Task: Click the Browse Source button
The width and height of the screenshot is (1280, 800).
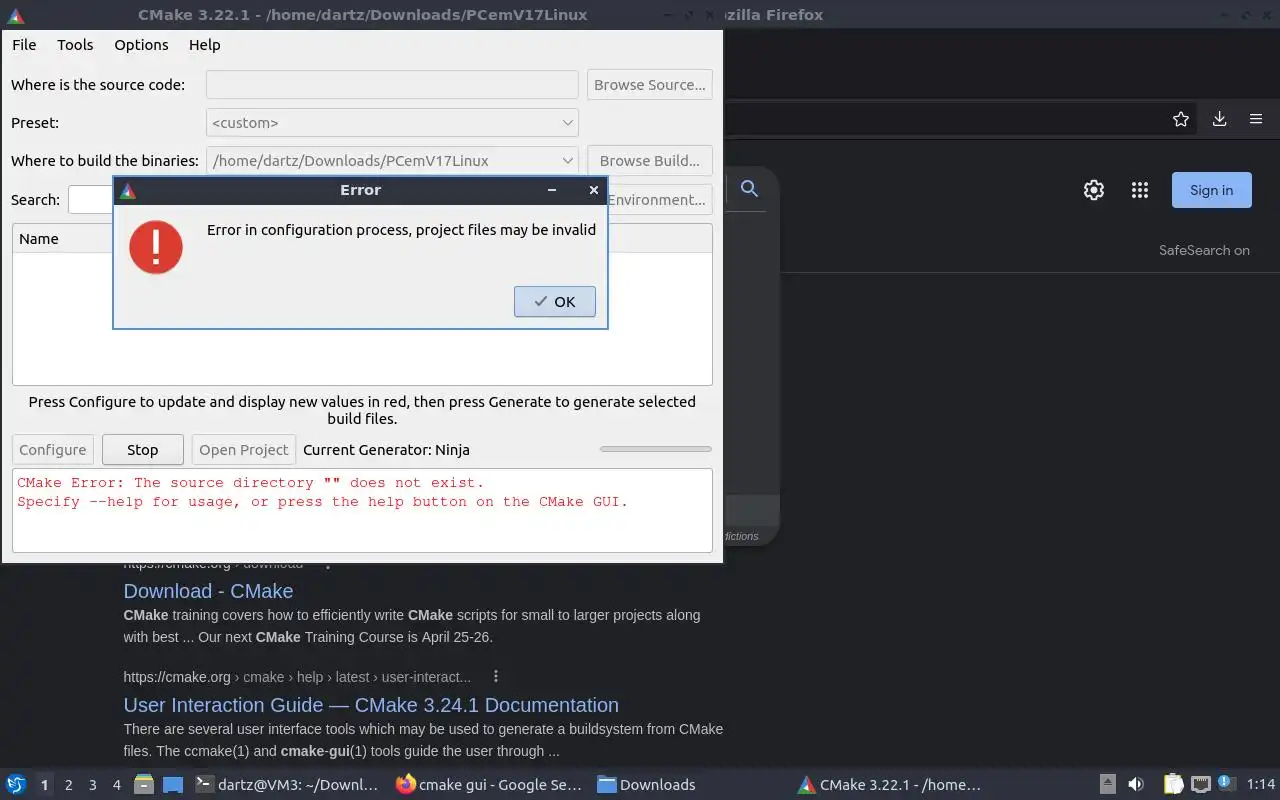Action: coord(650,85)
